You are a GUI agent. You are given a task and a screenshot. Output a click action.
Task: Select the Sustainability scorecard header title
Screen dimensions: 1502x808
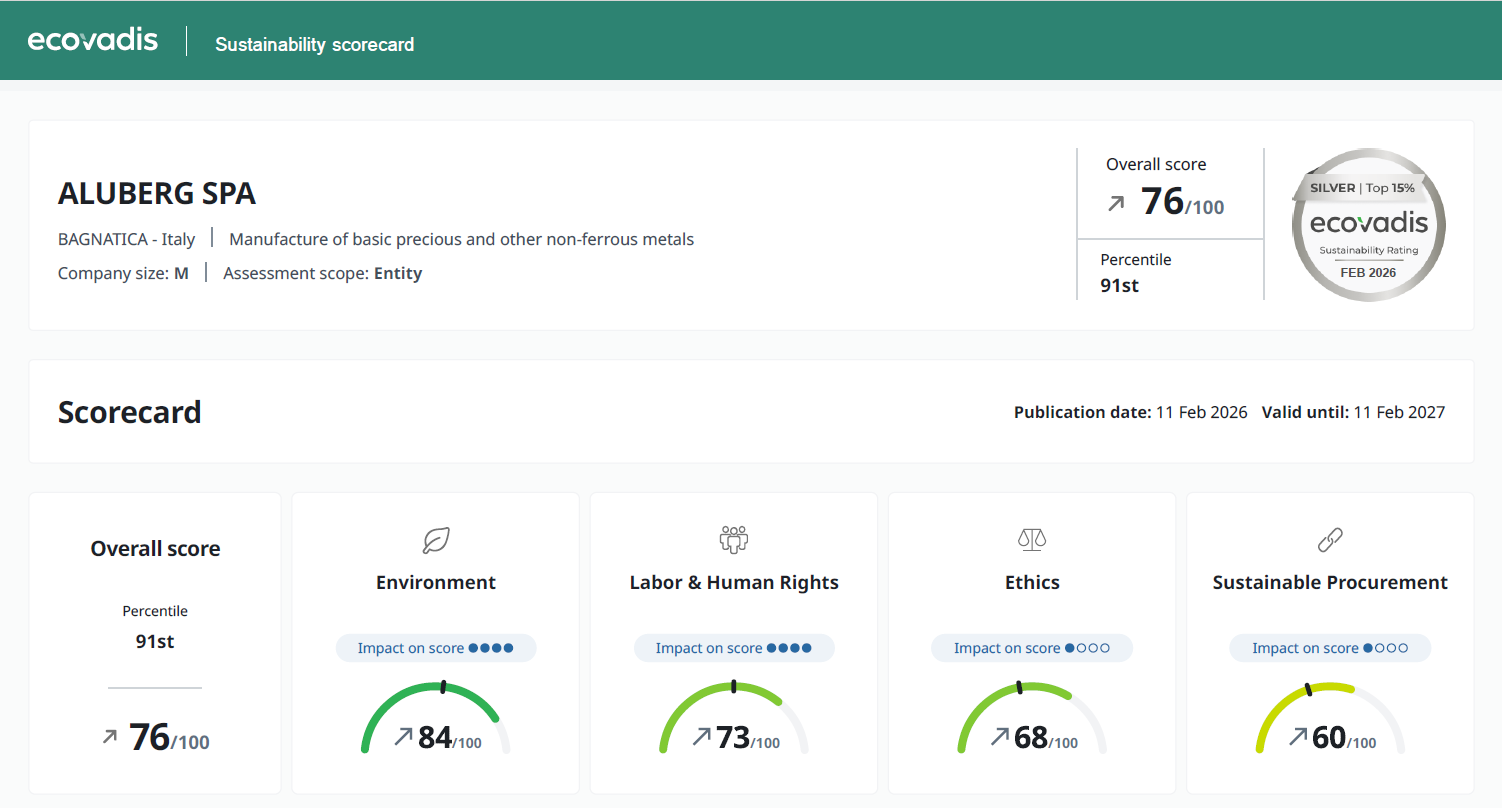coord(314,45)
